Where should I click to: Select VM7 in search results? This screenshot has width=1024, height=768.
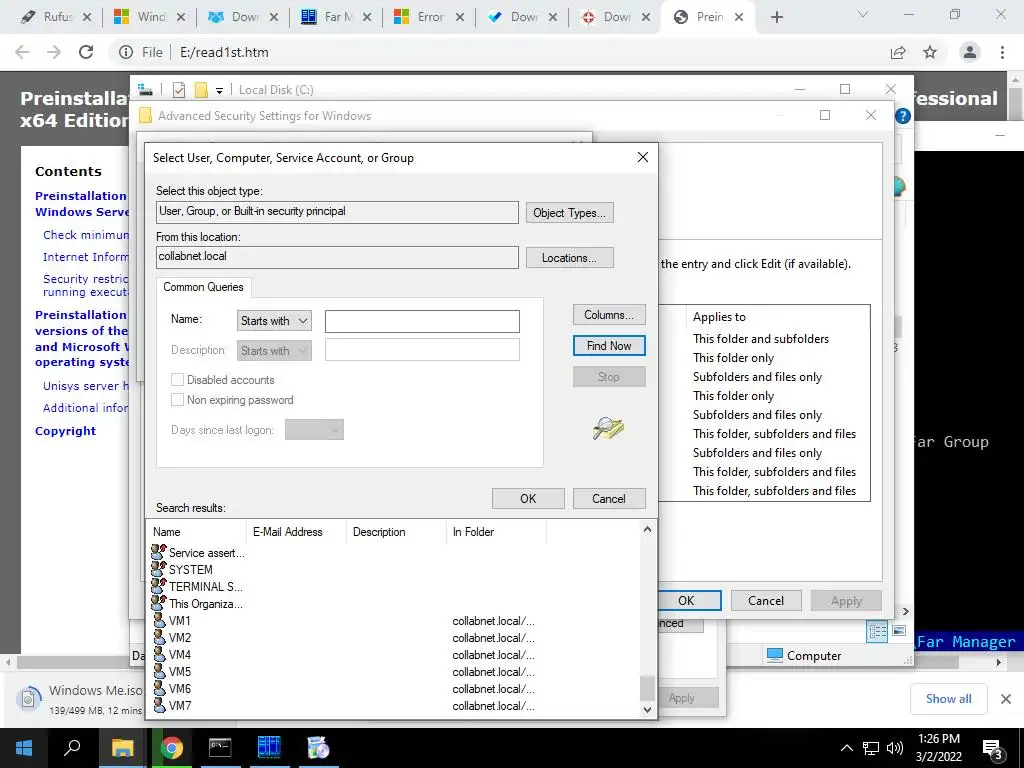click(x=180, y=705)
